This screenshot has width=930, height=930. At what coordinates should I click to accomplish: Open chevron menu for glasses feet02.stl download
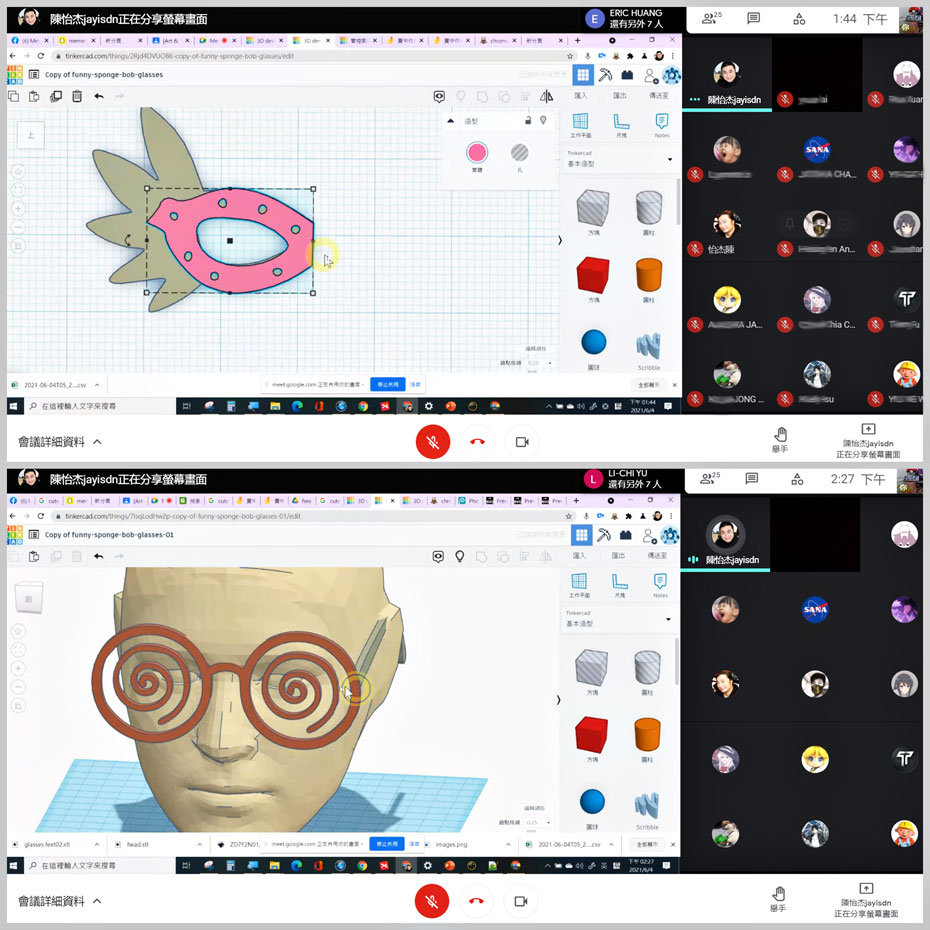[x=97, y=844]
